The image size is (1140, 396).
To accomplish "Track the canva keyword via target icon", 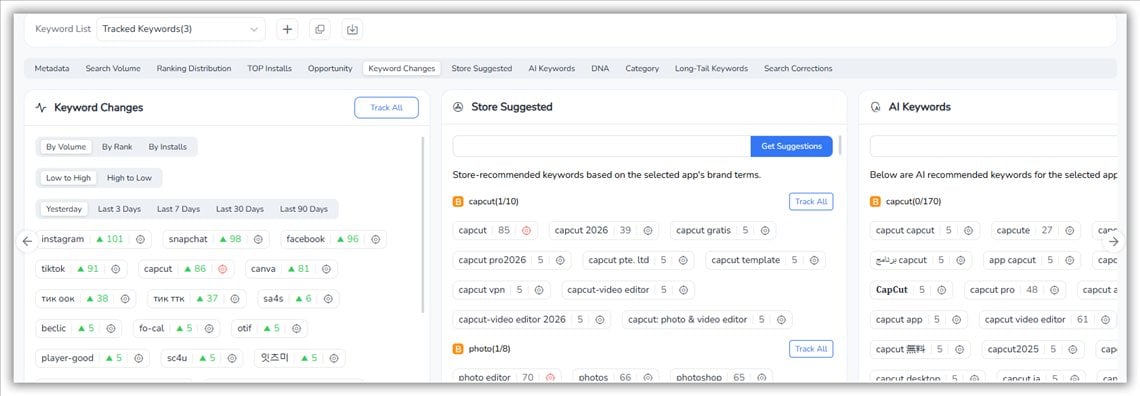I will point(326,269).
